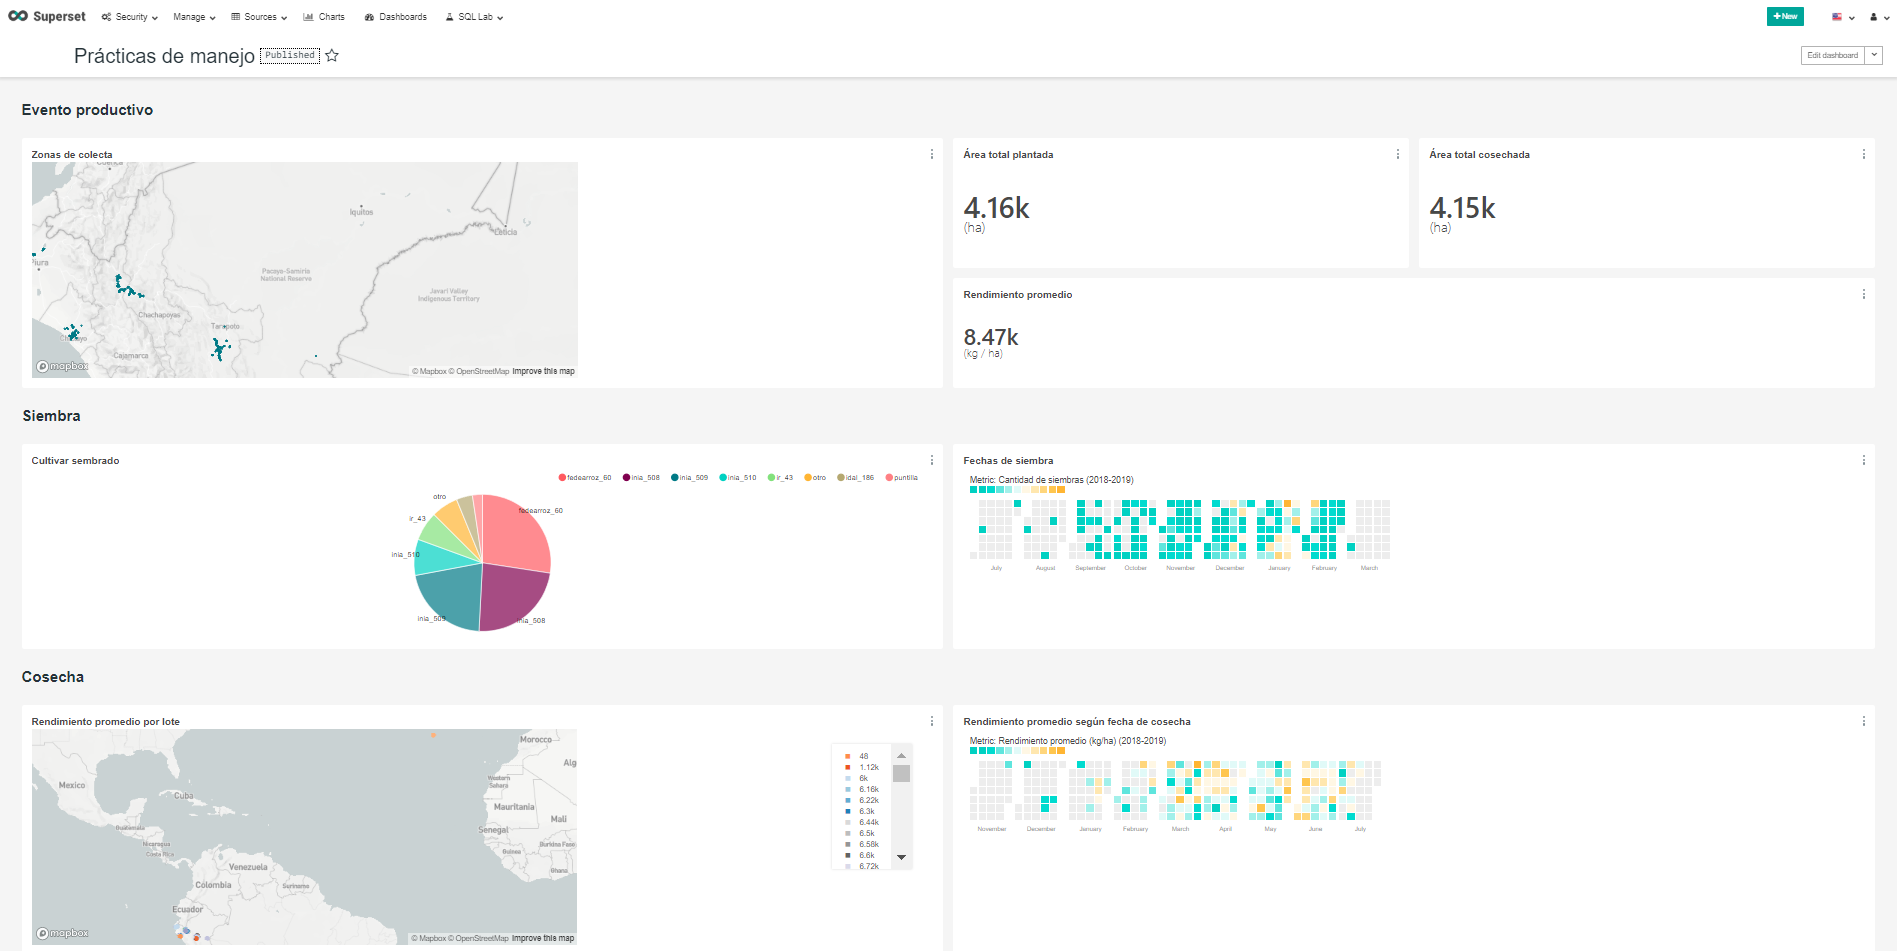Click the OpenStreetMap attribution on Zonas de colecta map
This screenshot has height=951, width=1897.
click(479, 371)
